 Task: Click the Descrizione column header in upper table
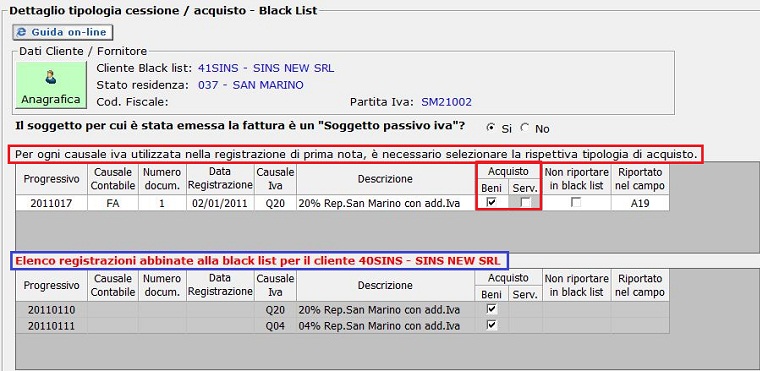385,179
